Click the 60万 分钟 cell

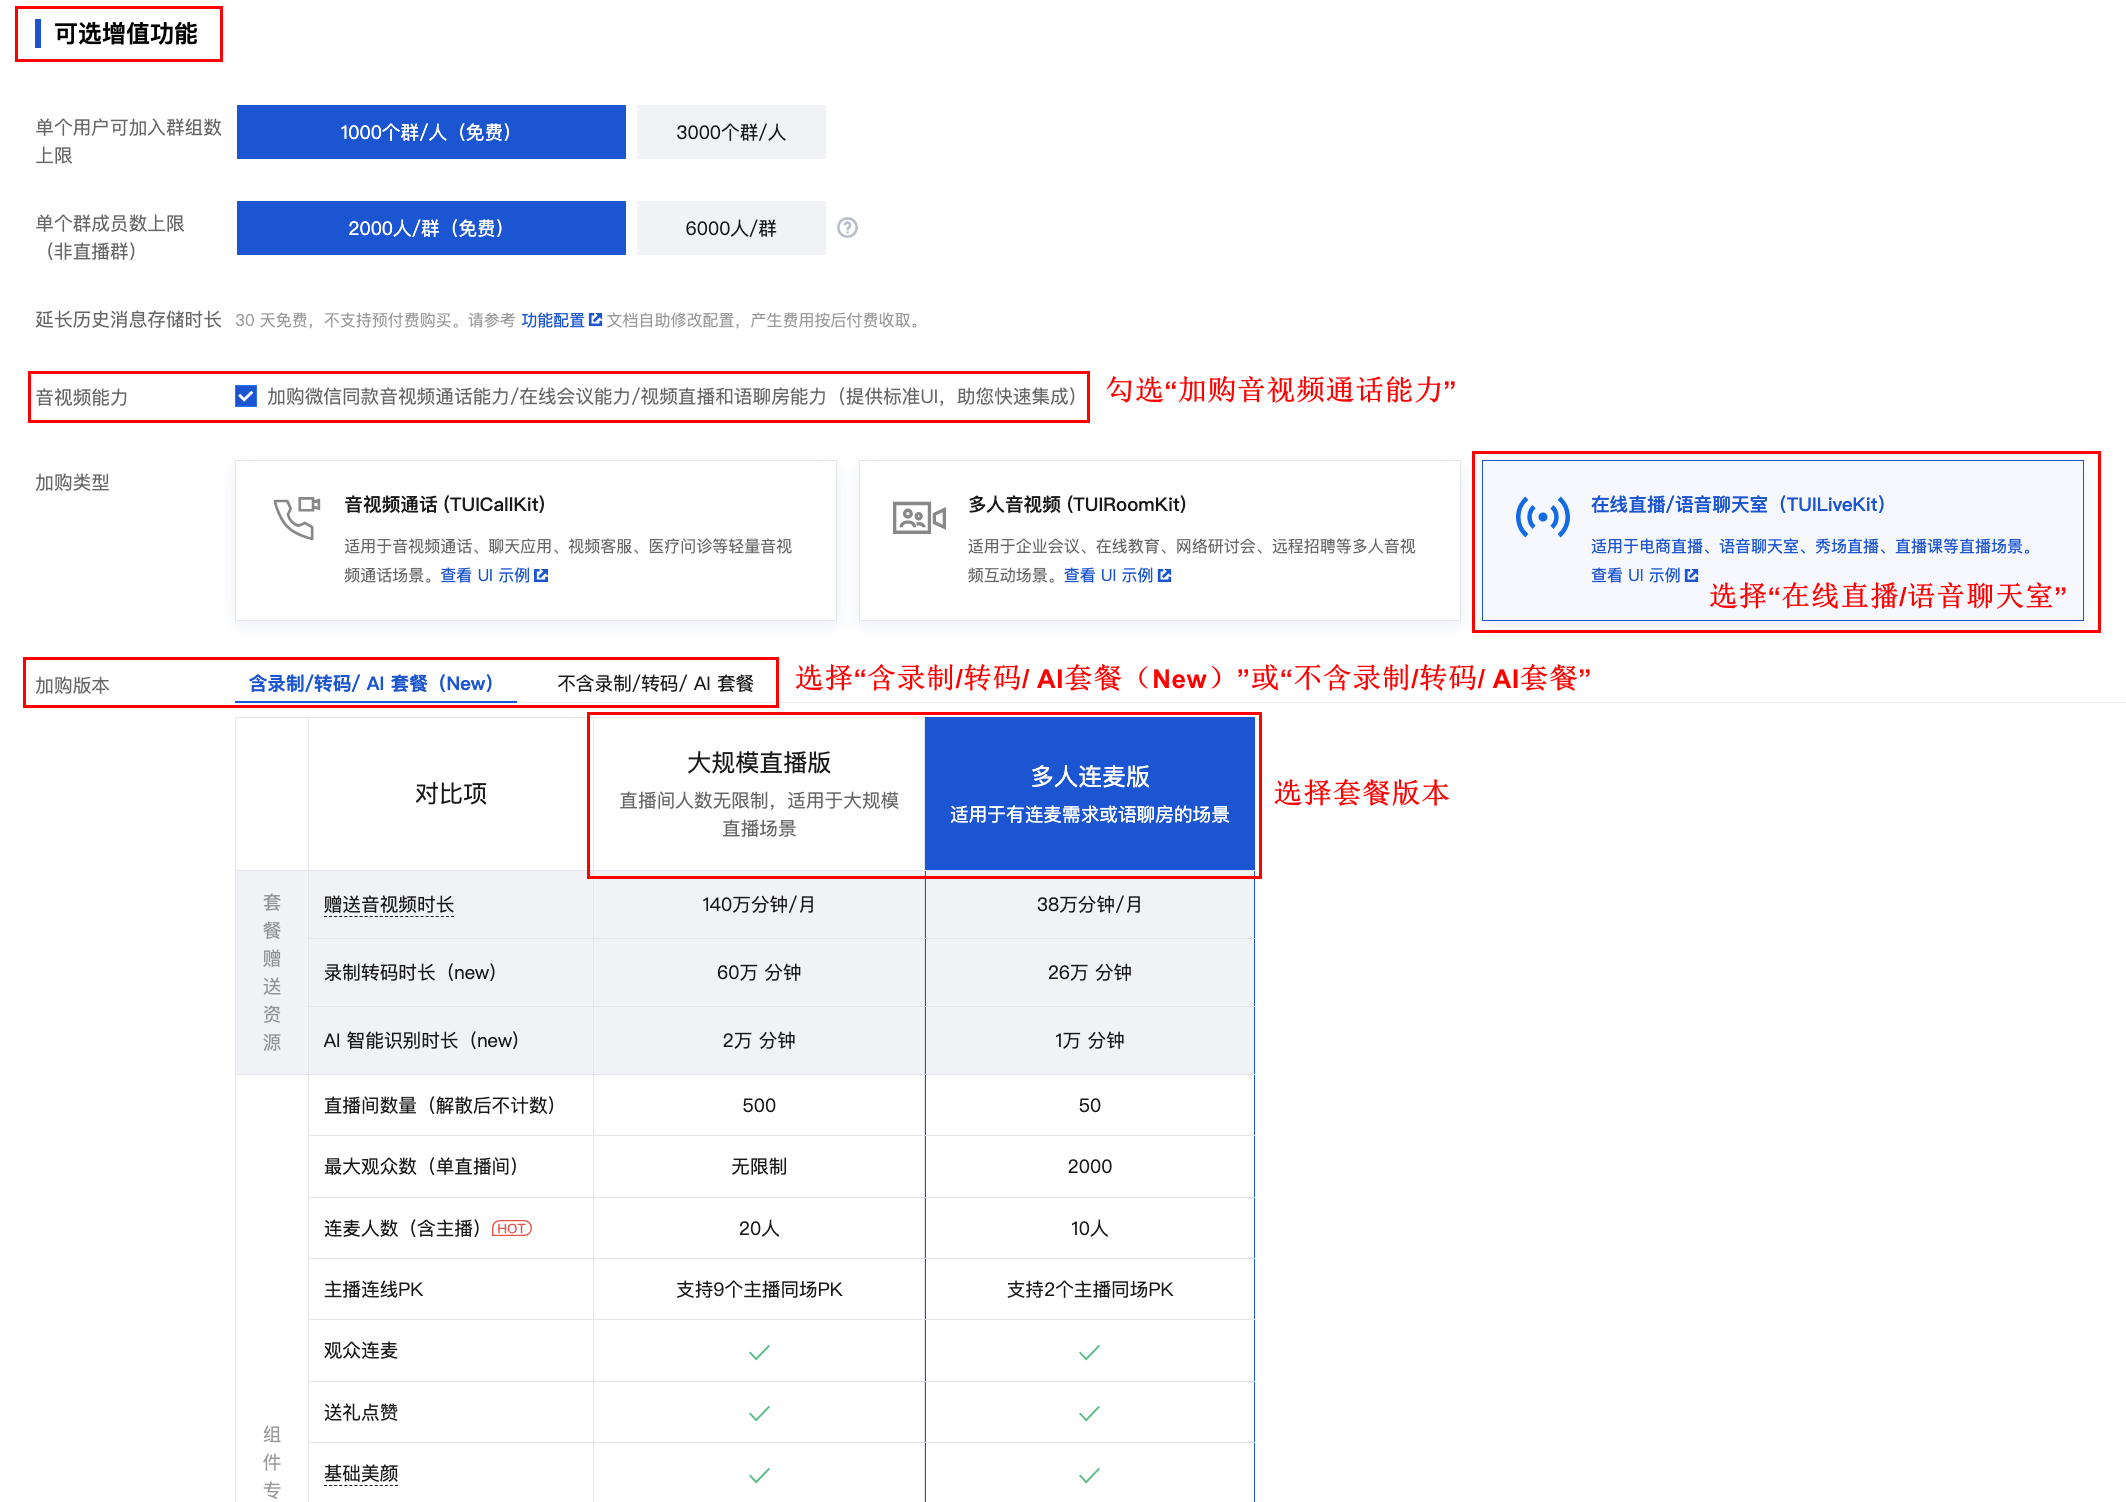759,973
